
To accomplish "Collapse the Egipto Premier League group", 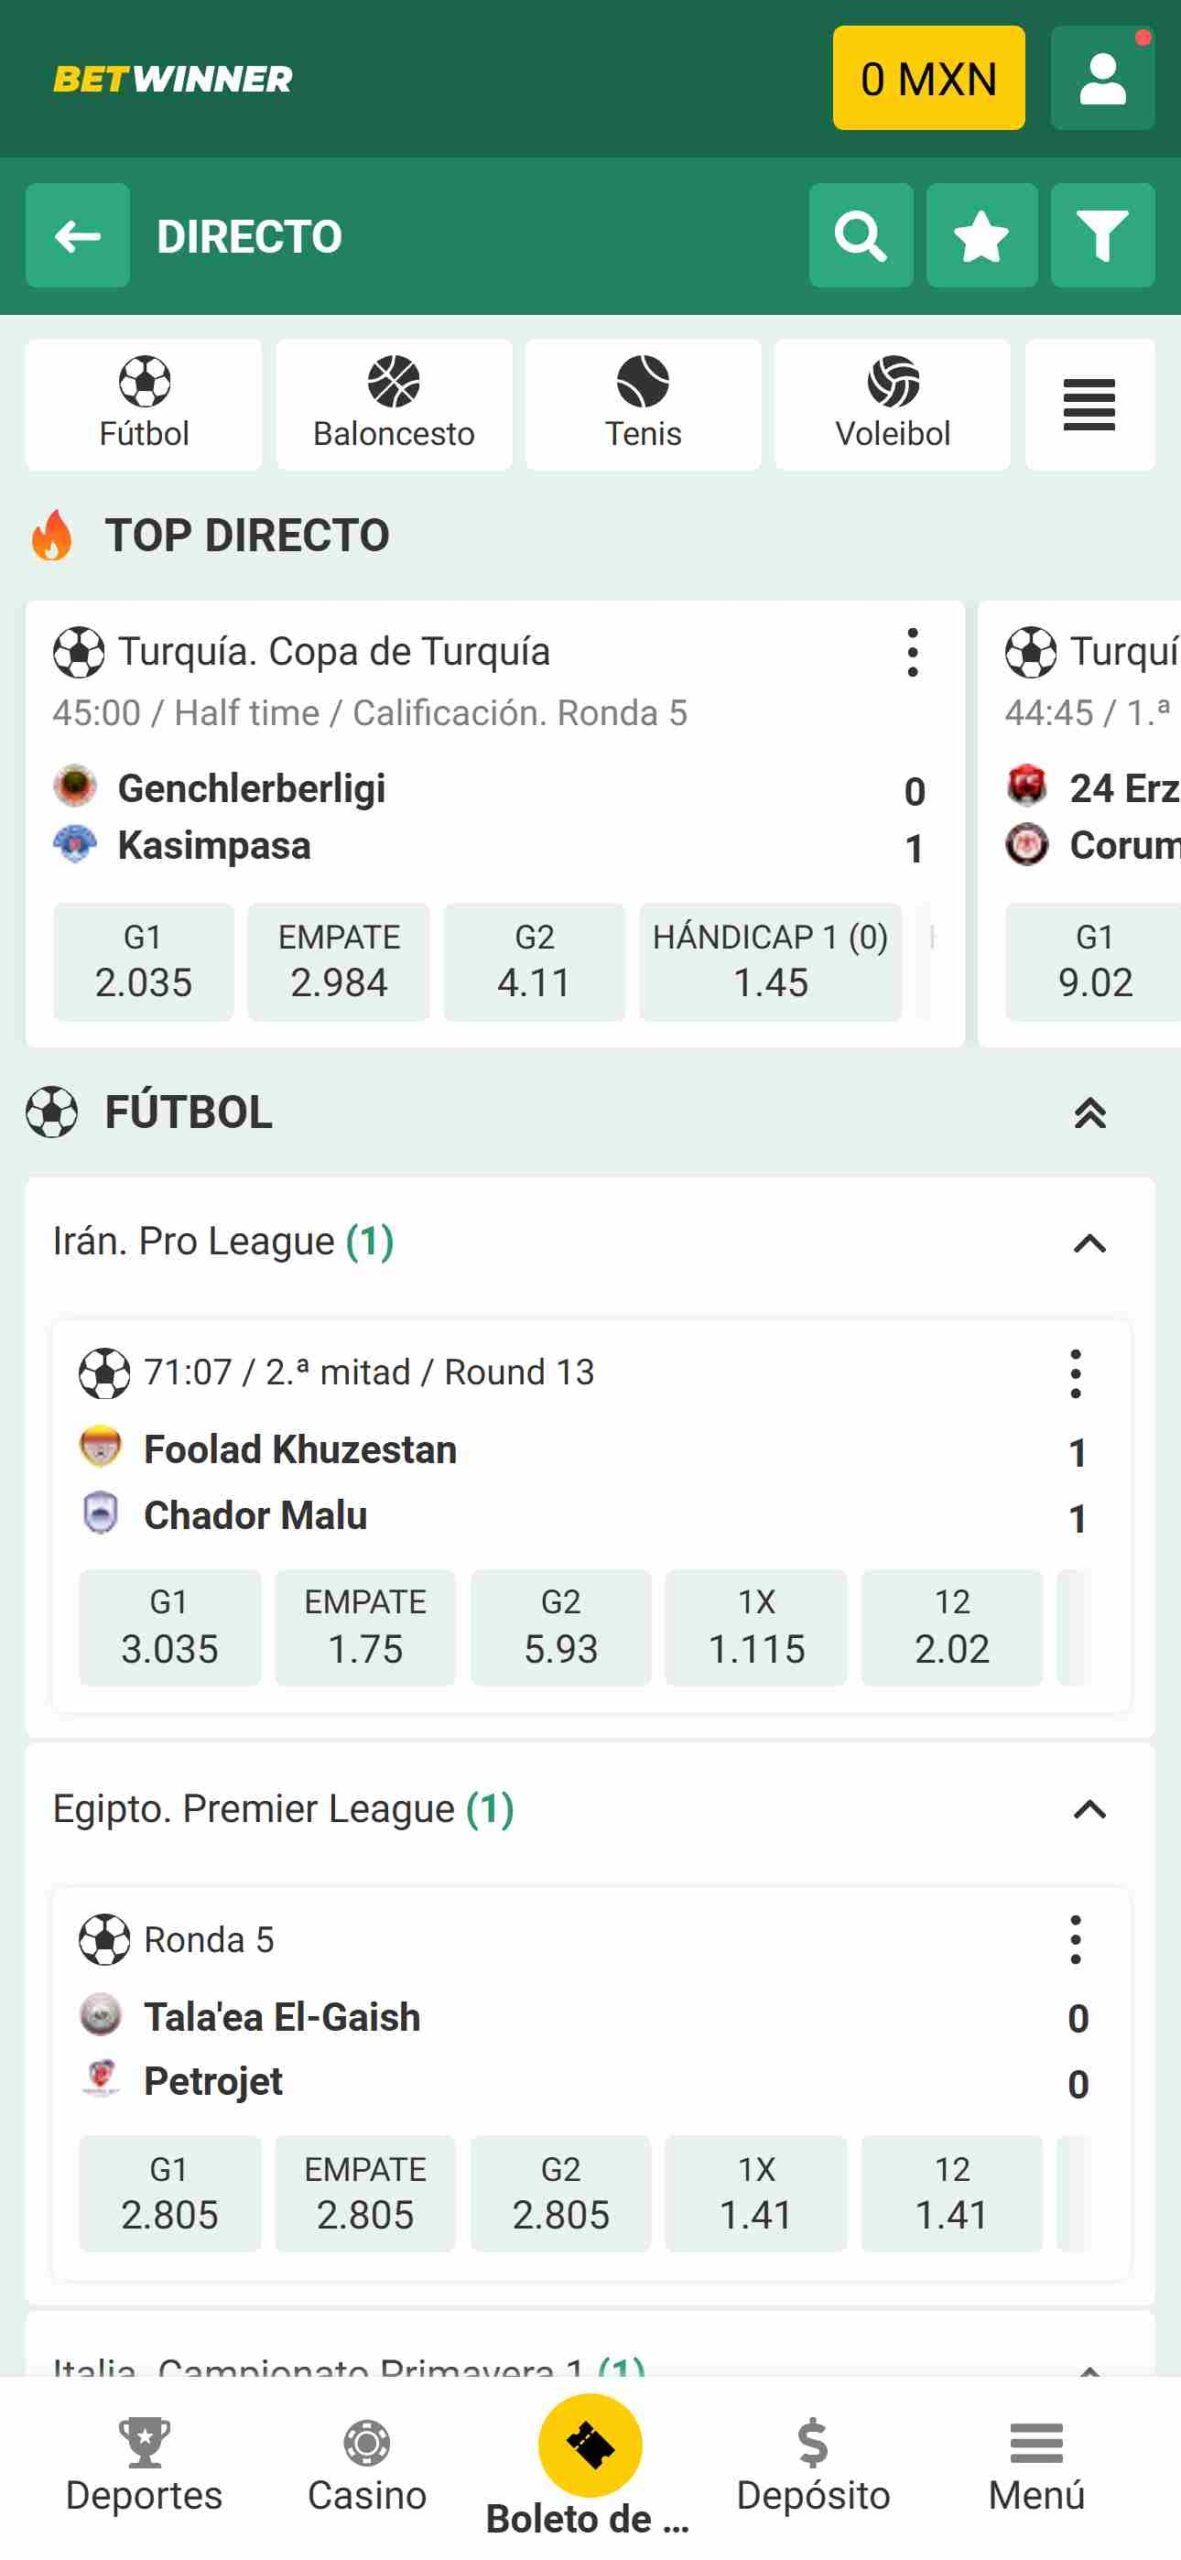I will 1089,1809.
